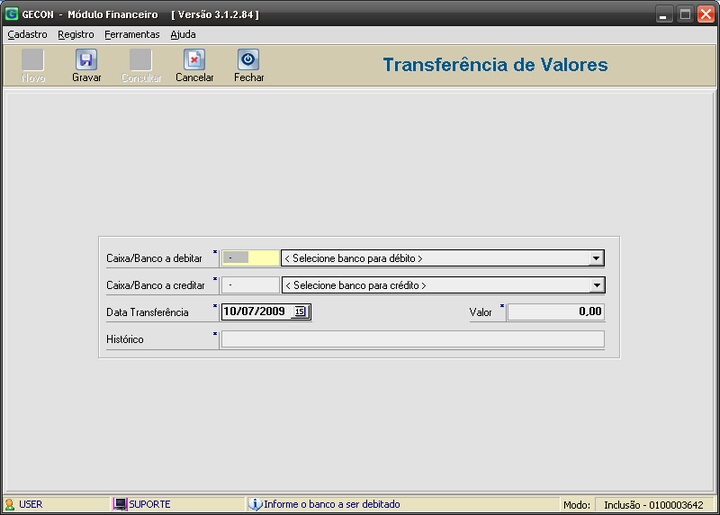Image resolution: width=720 pixels, height=515 pixels.
Task: Focus the yellow debit bank code field
Action: [250, 258]
